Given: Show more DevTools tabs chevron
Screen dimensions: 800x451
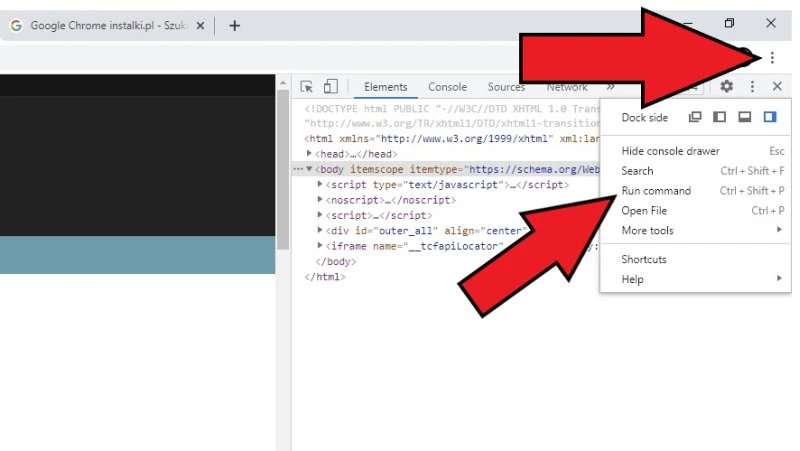Looking at the screenshot, I should pos(610,87).
